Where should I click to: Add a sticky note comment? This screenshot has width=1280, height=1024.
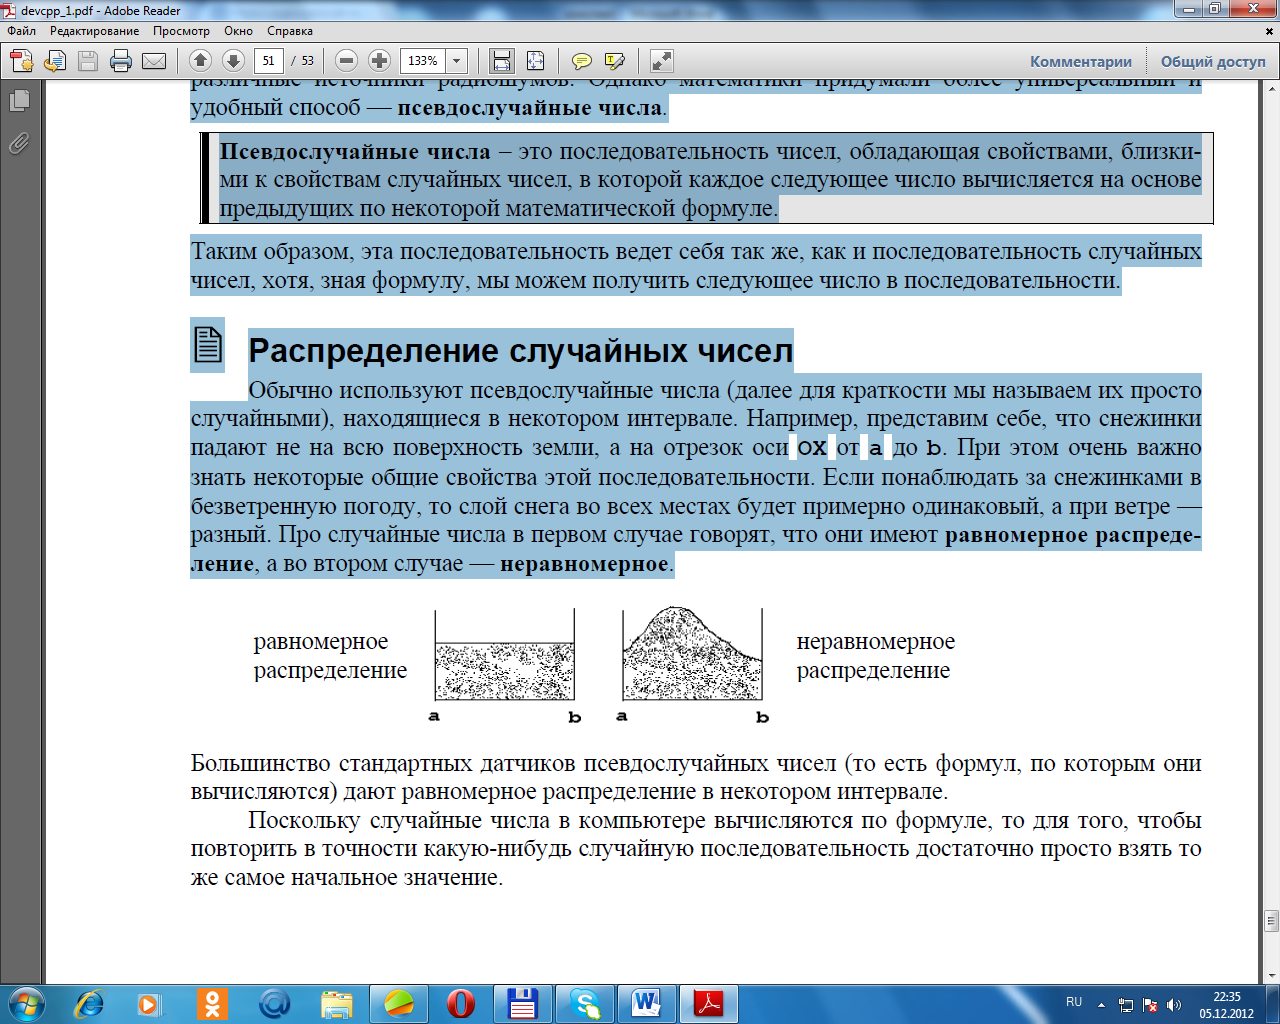(582, 61)
